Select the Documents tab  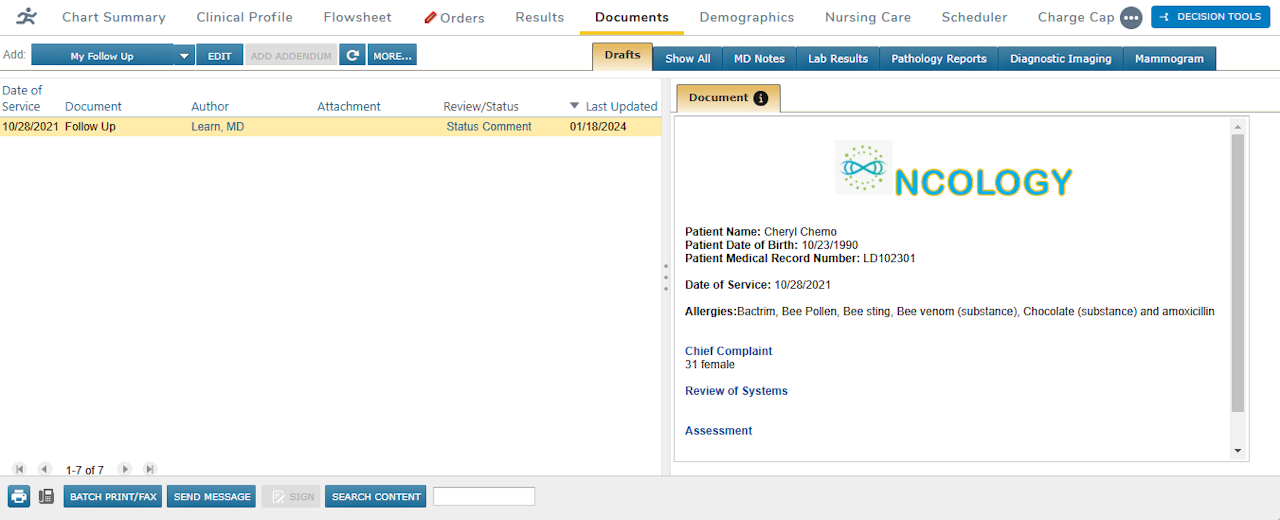tap(632, 17)
